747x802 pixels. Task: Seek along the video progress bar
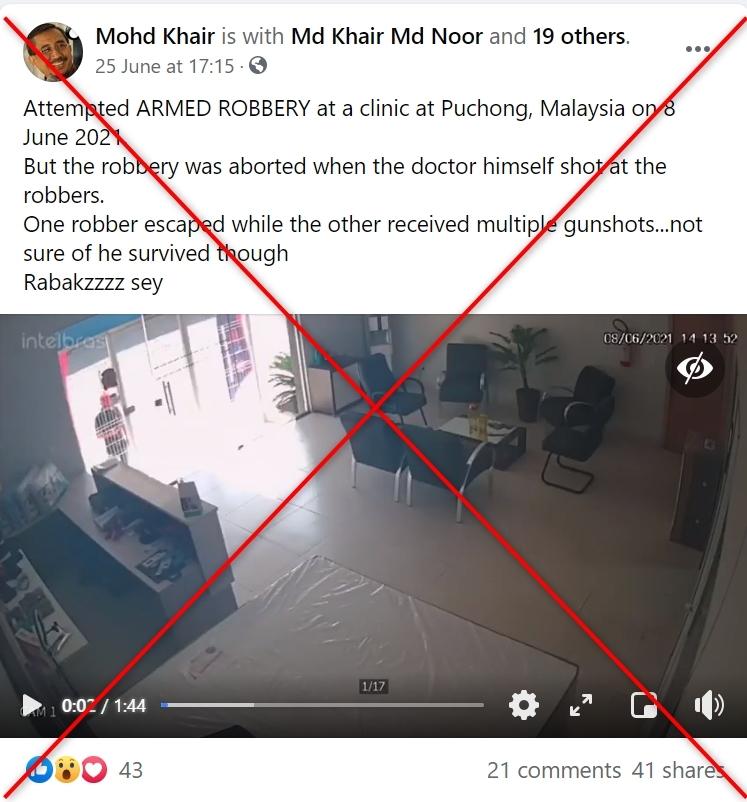pyautogui.click(x=322, y=705)
